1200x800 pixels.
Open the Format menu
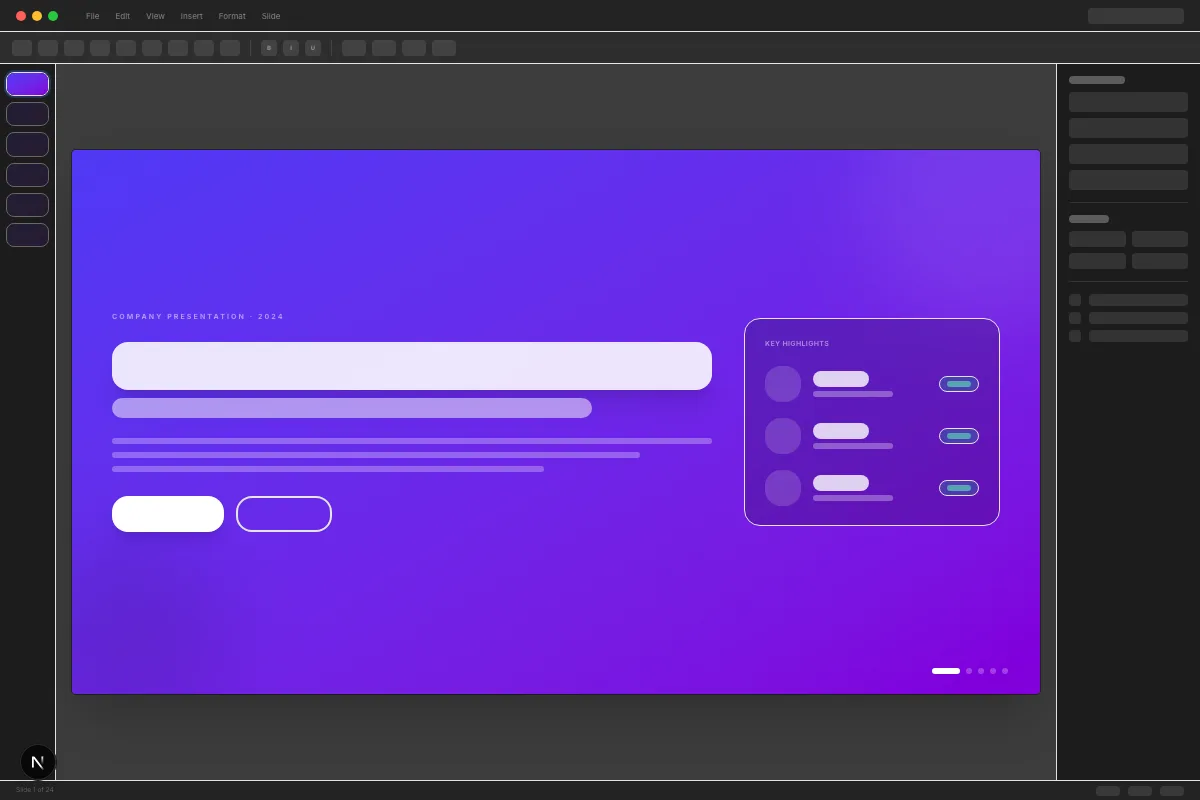232,16
